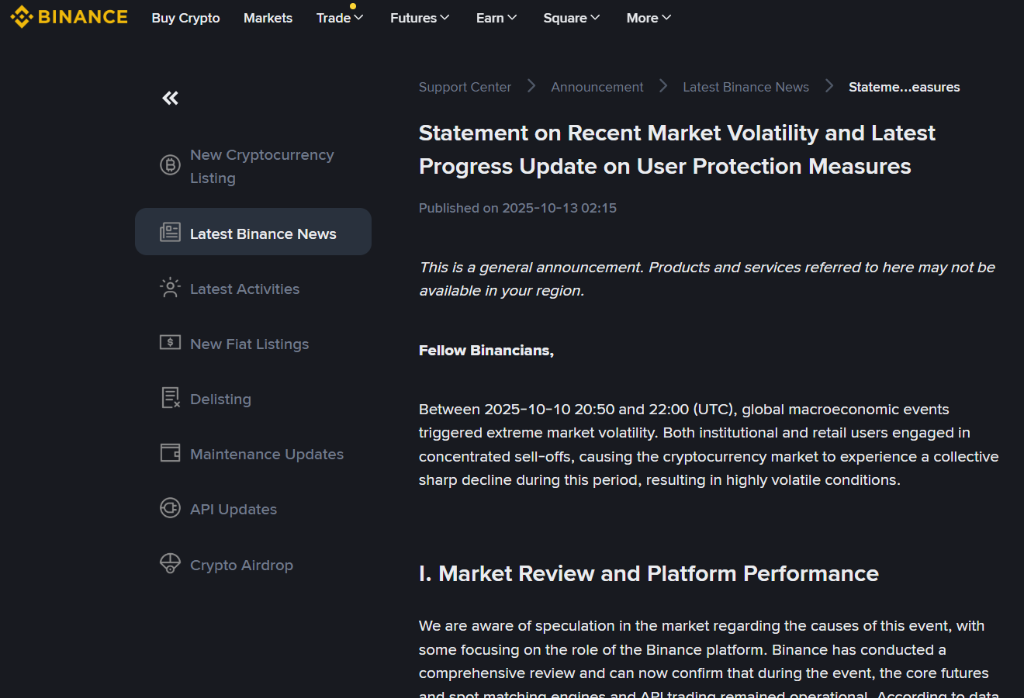Expand the Trade dropdown menu
The image size is (1024, 698).
(x=340, y=18)
